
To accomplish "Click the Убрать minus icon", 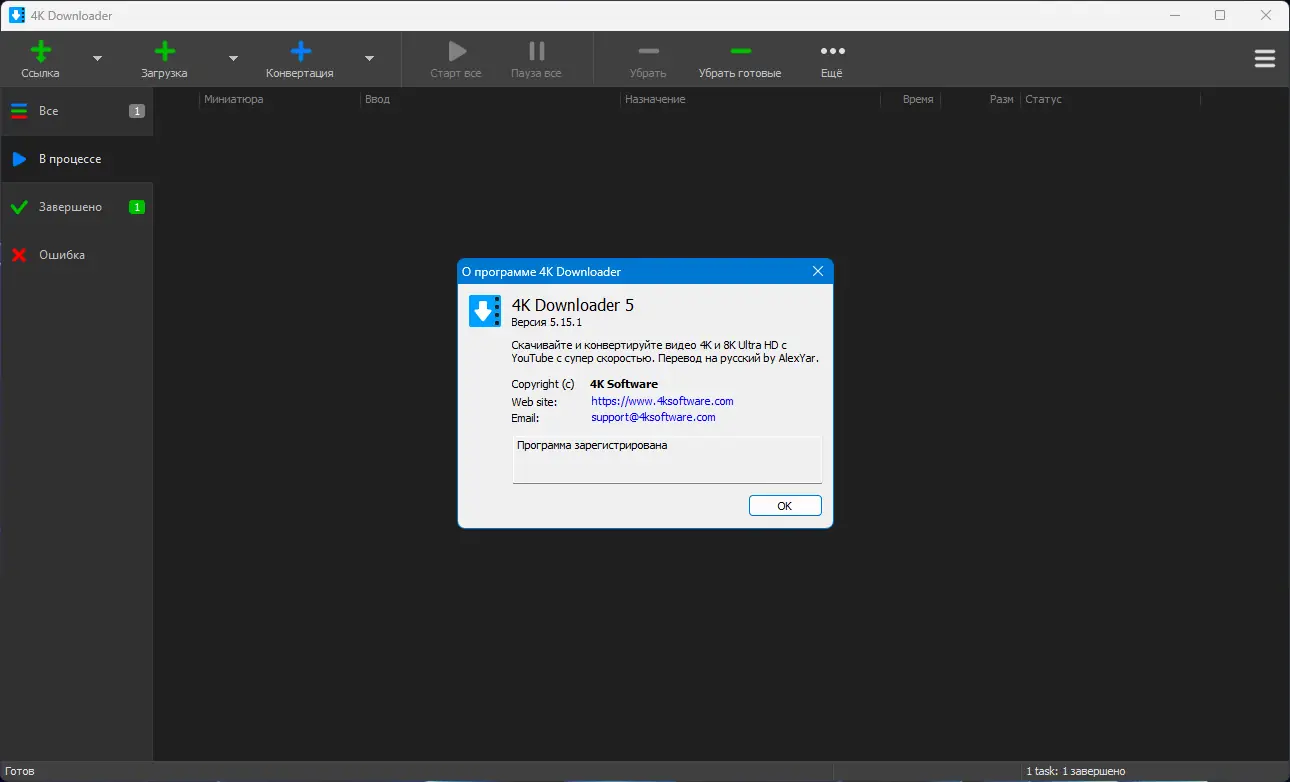I will point(648,51).
